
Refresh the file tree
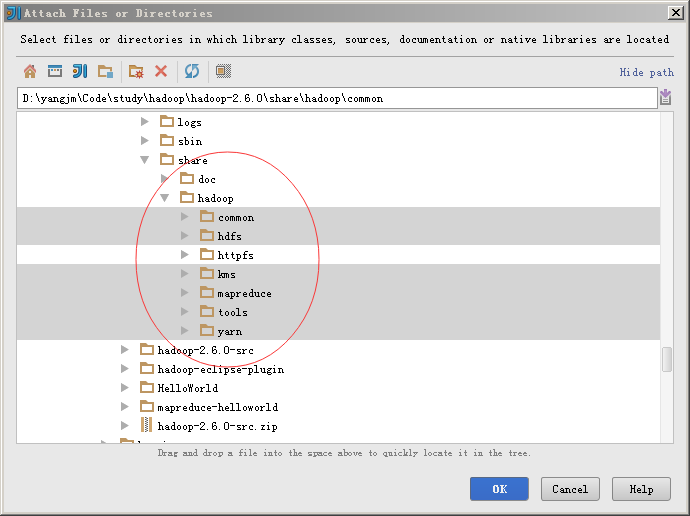pyautogui.click(x=192, y=71)
